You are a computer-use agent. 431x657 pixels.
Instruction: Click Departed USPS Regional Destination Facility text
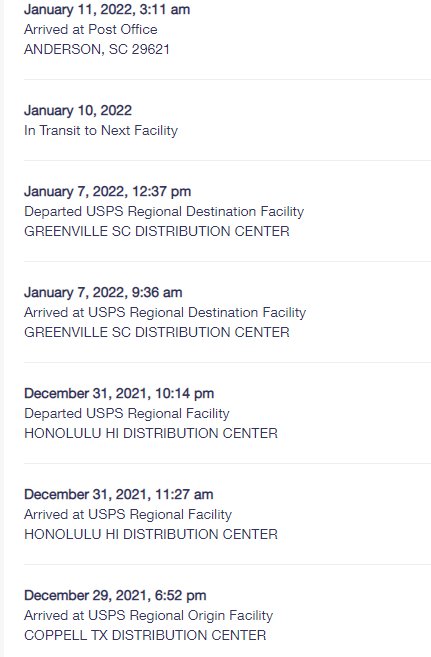(x=164, y=211)
